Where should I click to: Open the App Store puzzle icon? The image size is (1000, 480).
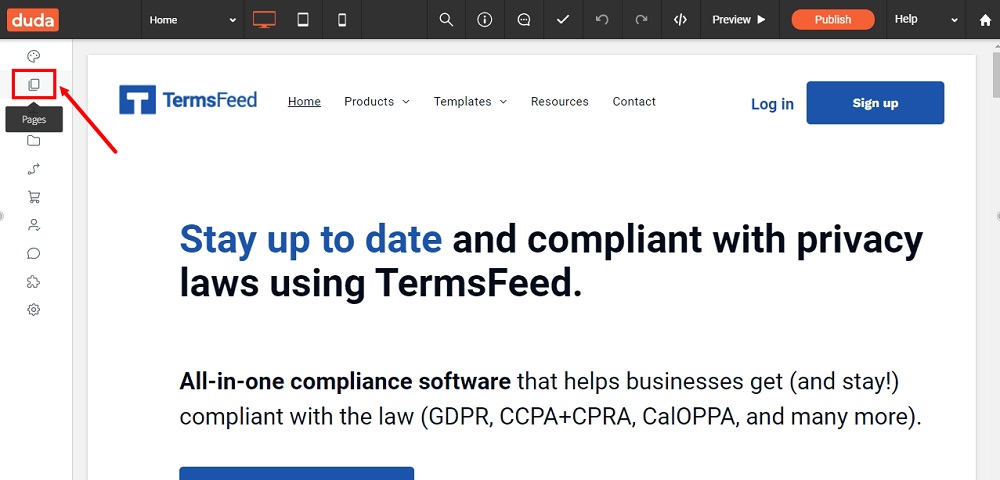(x=34, y=282)
